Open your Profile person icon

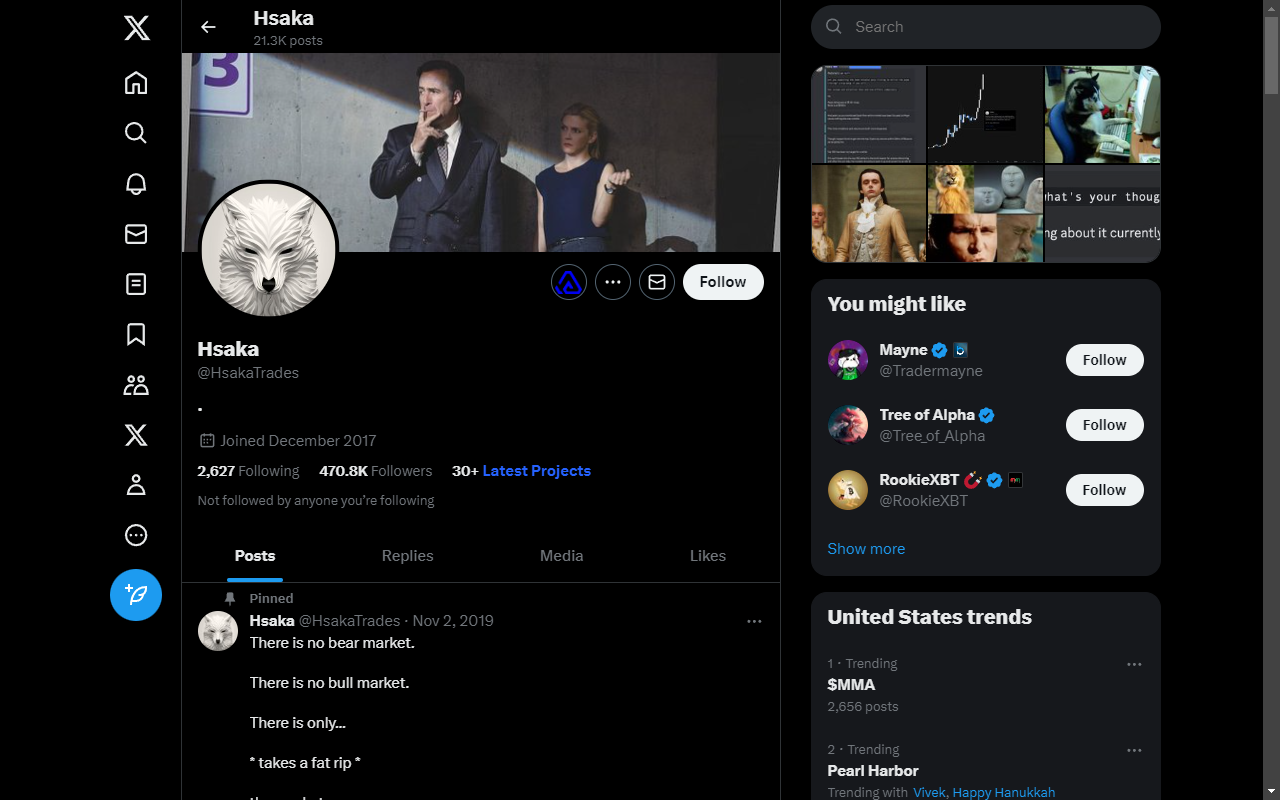(136, 485)
